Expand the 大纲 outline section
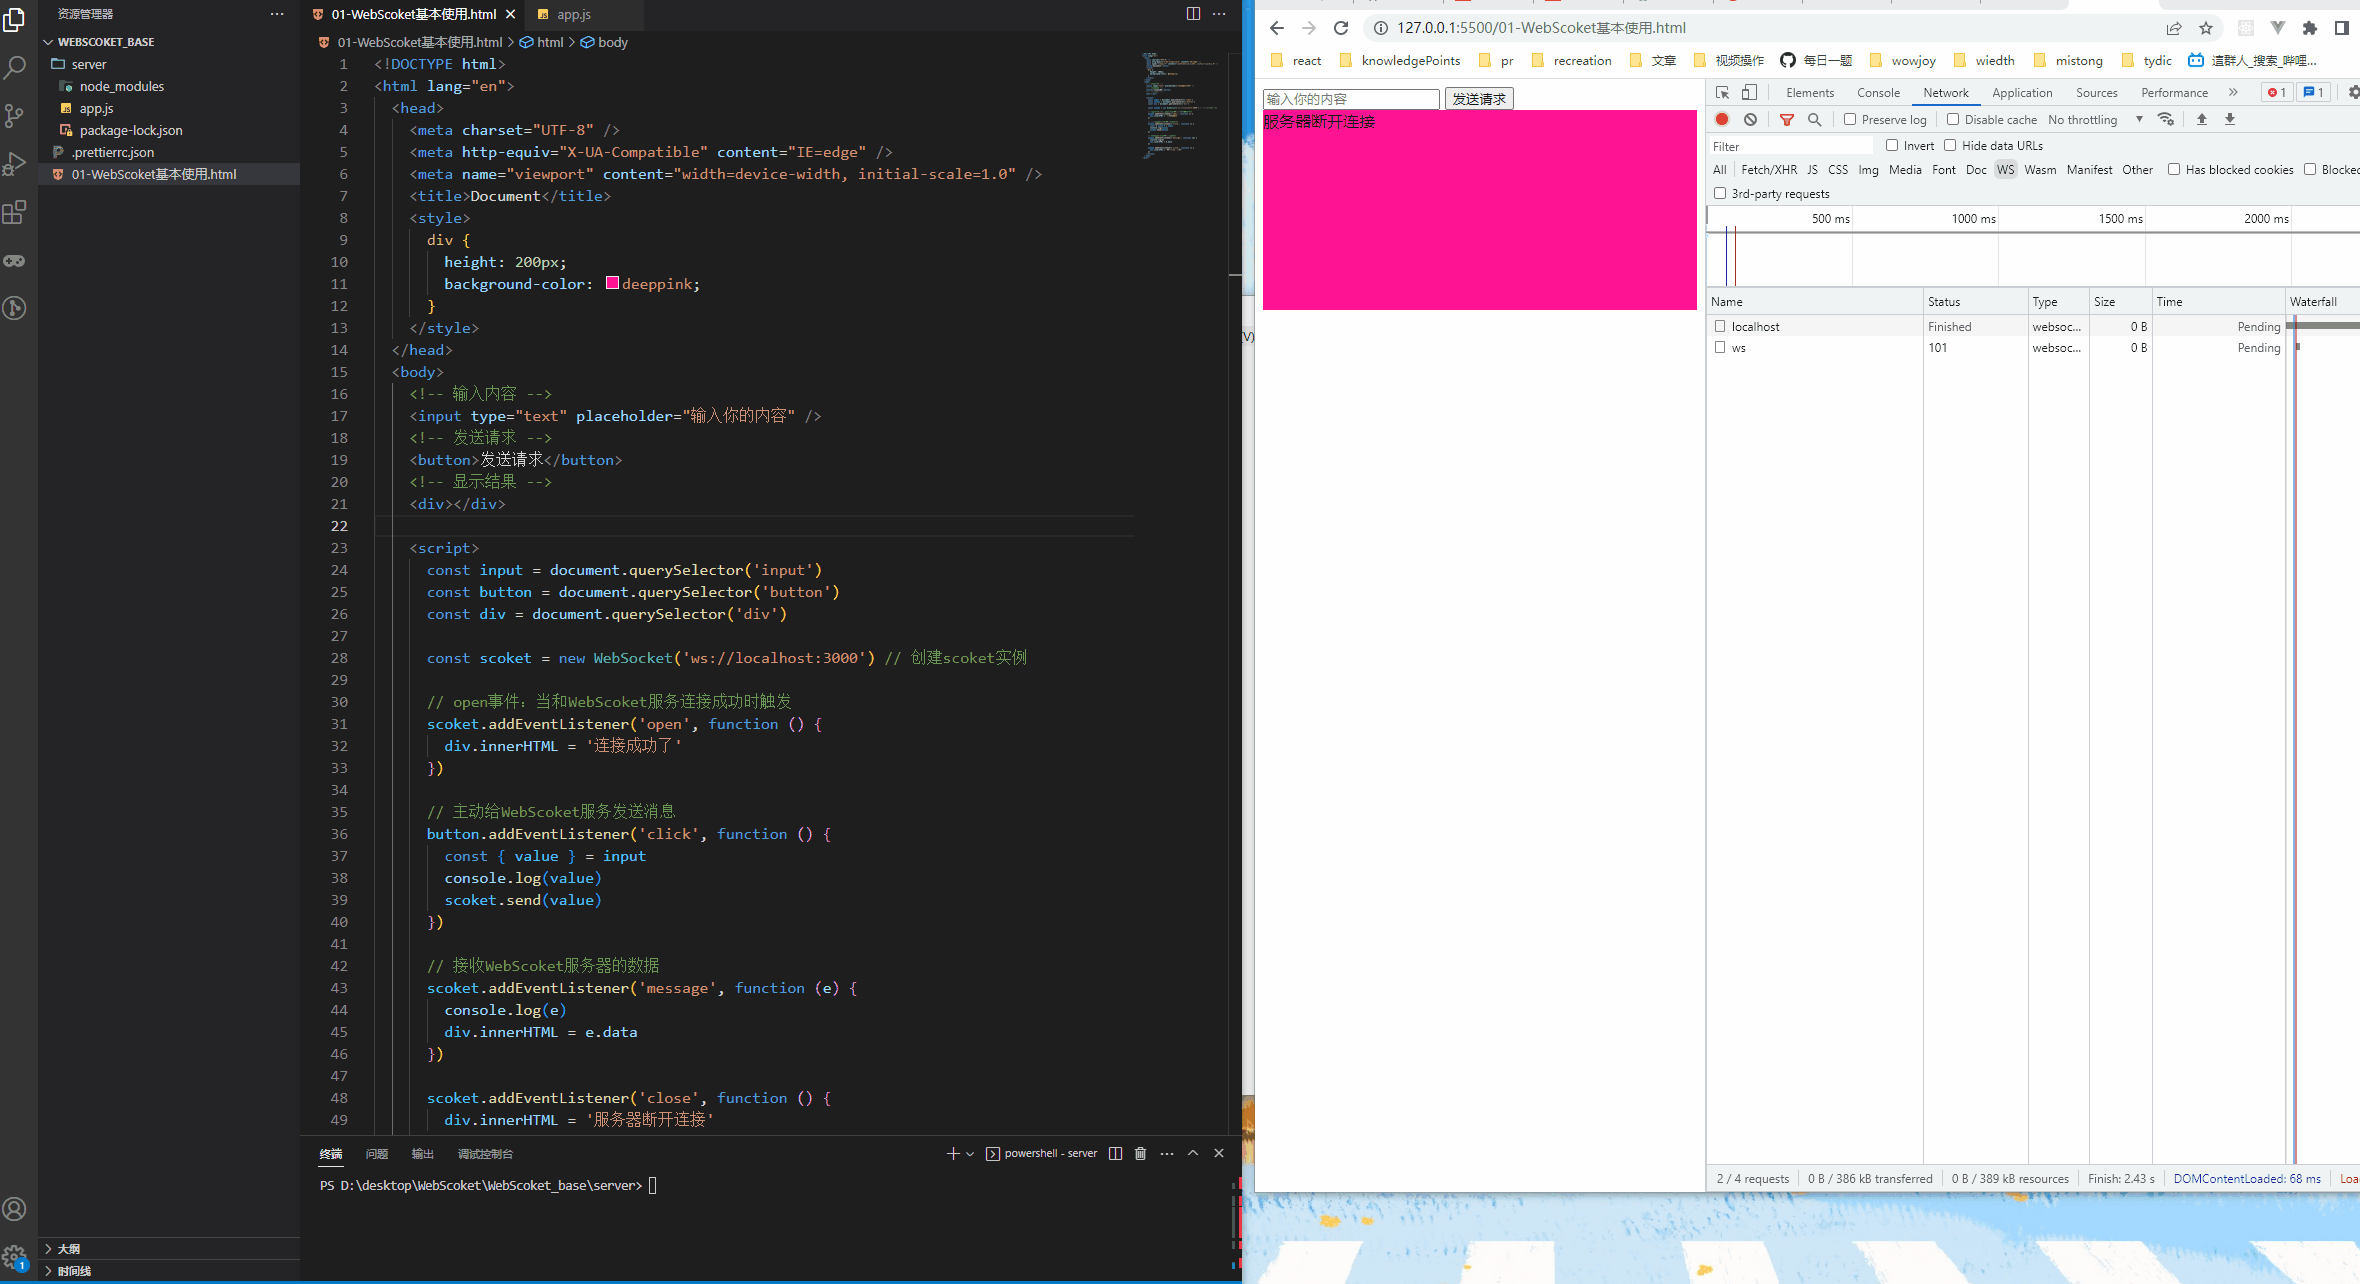Screen dimensions: 2360x1284 click(68, 1248)
